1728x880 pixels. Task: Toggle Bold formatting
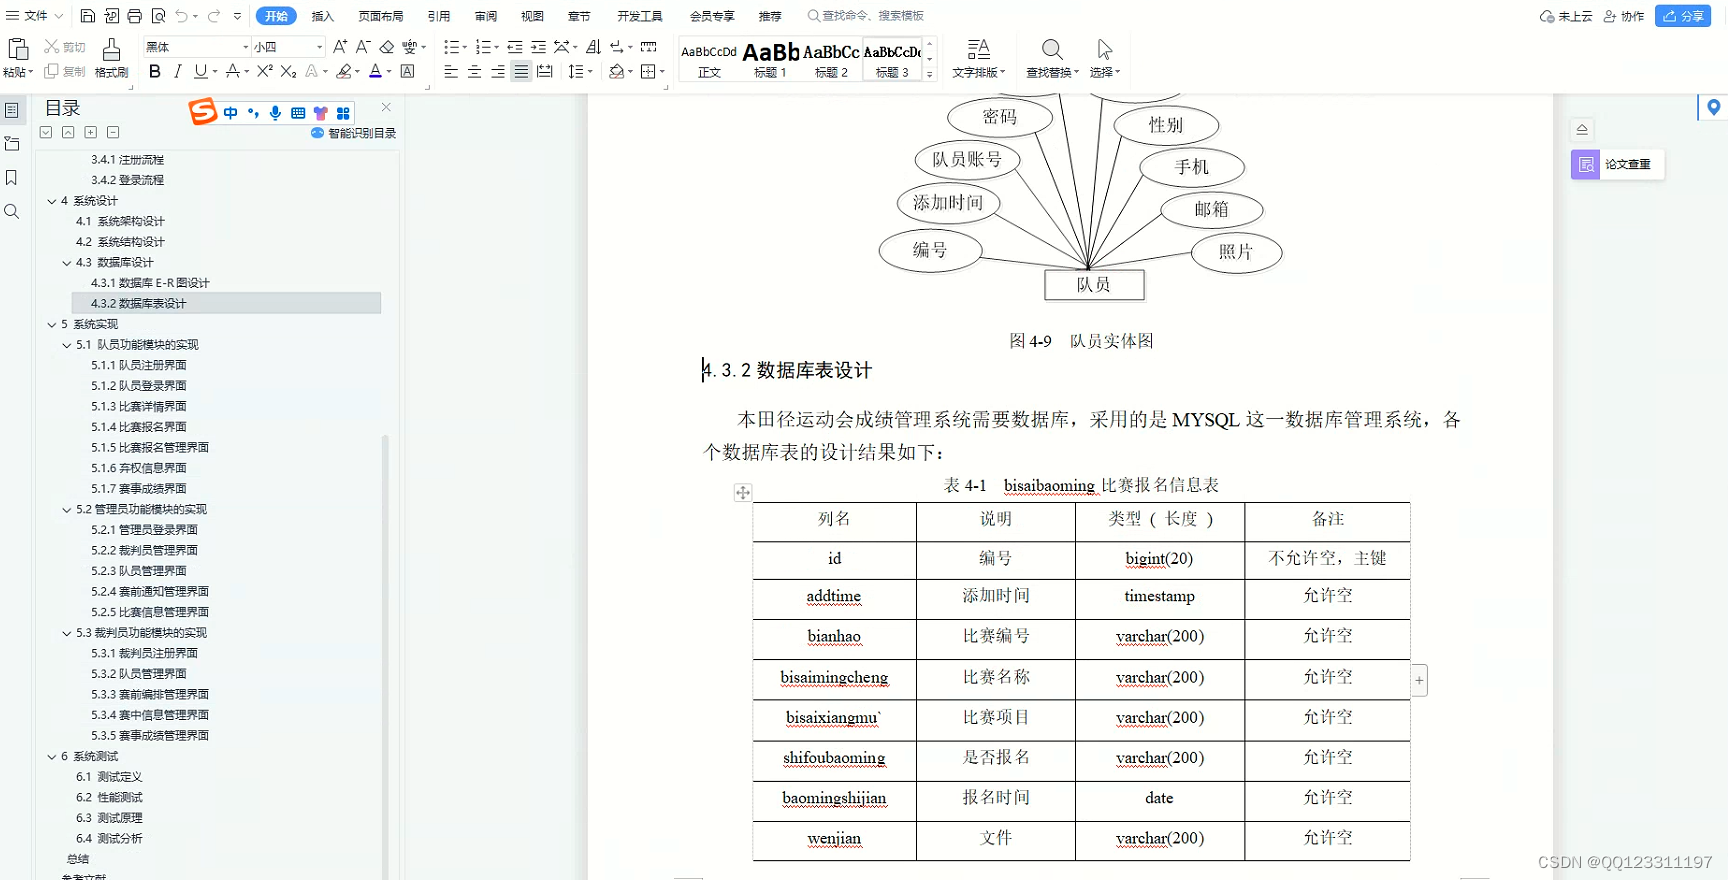click(x=155, y=71)
